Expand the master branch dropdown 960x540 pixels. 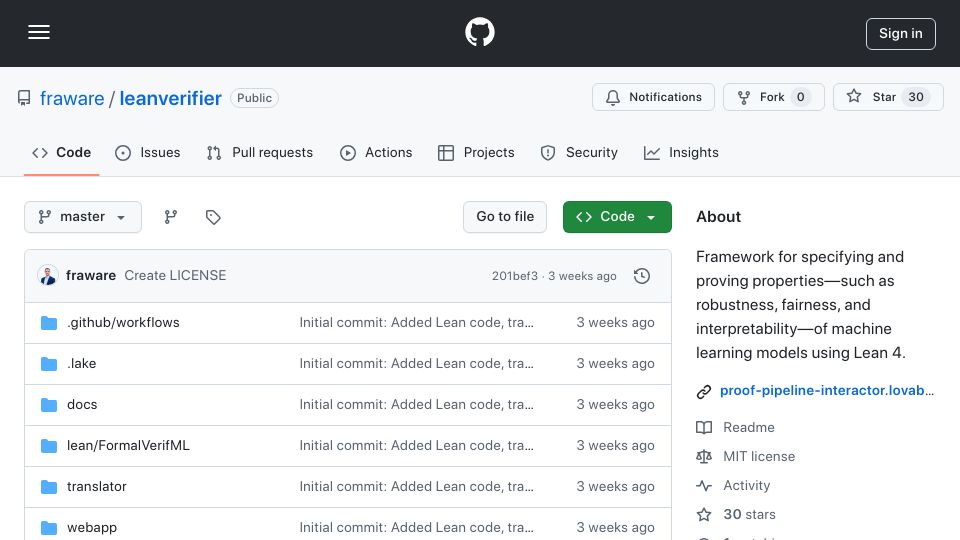[x=83, y=217]
